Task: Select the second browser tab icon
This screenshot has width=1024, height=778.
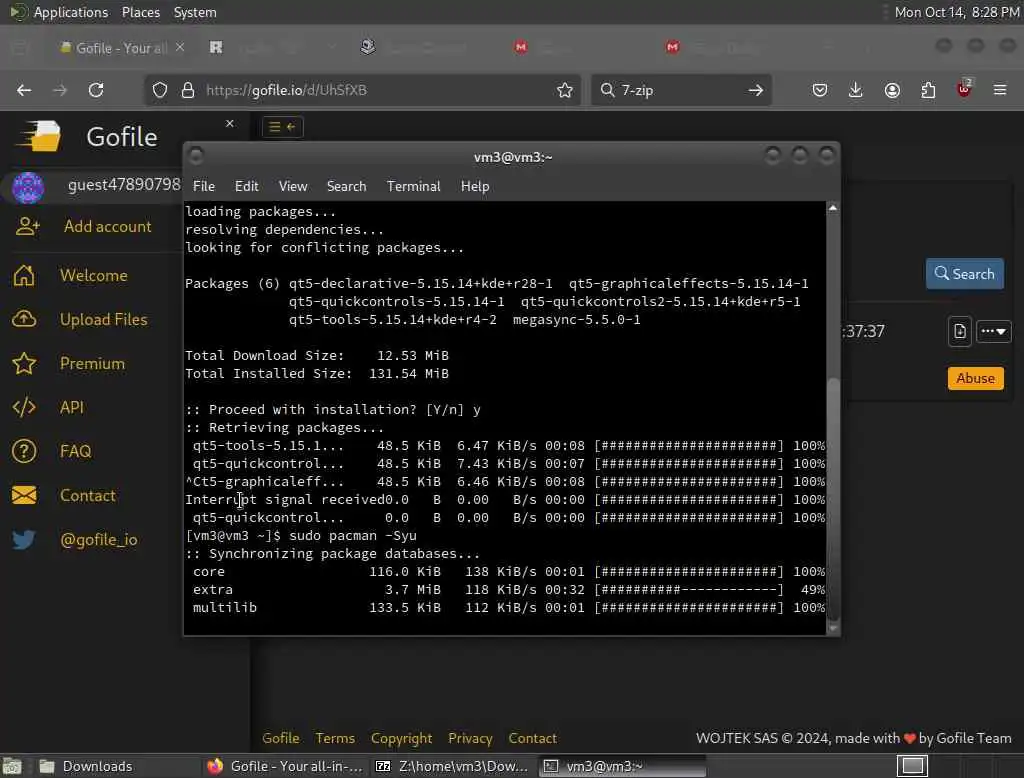Action: [x=216, y=47]
